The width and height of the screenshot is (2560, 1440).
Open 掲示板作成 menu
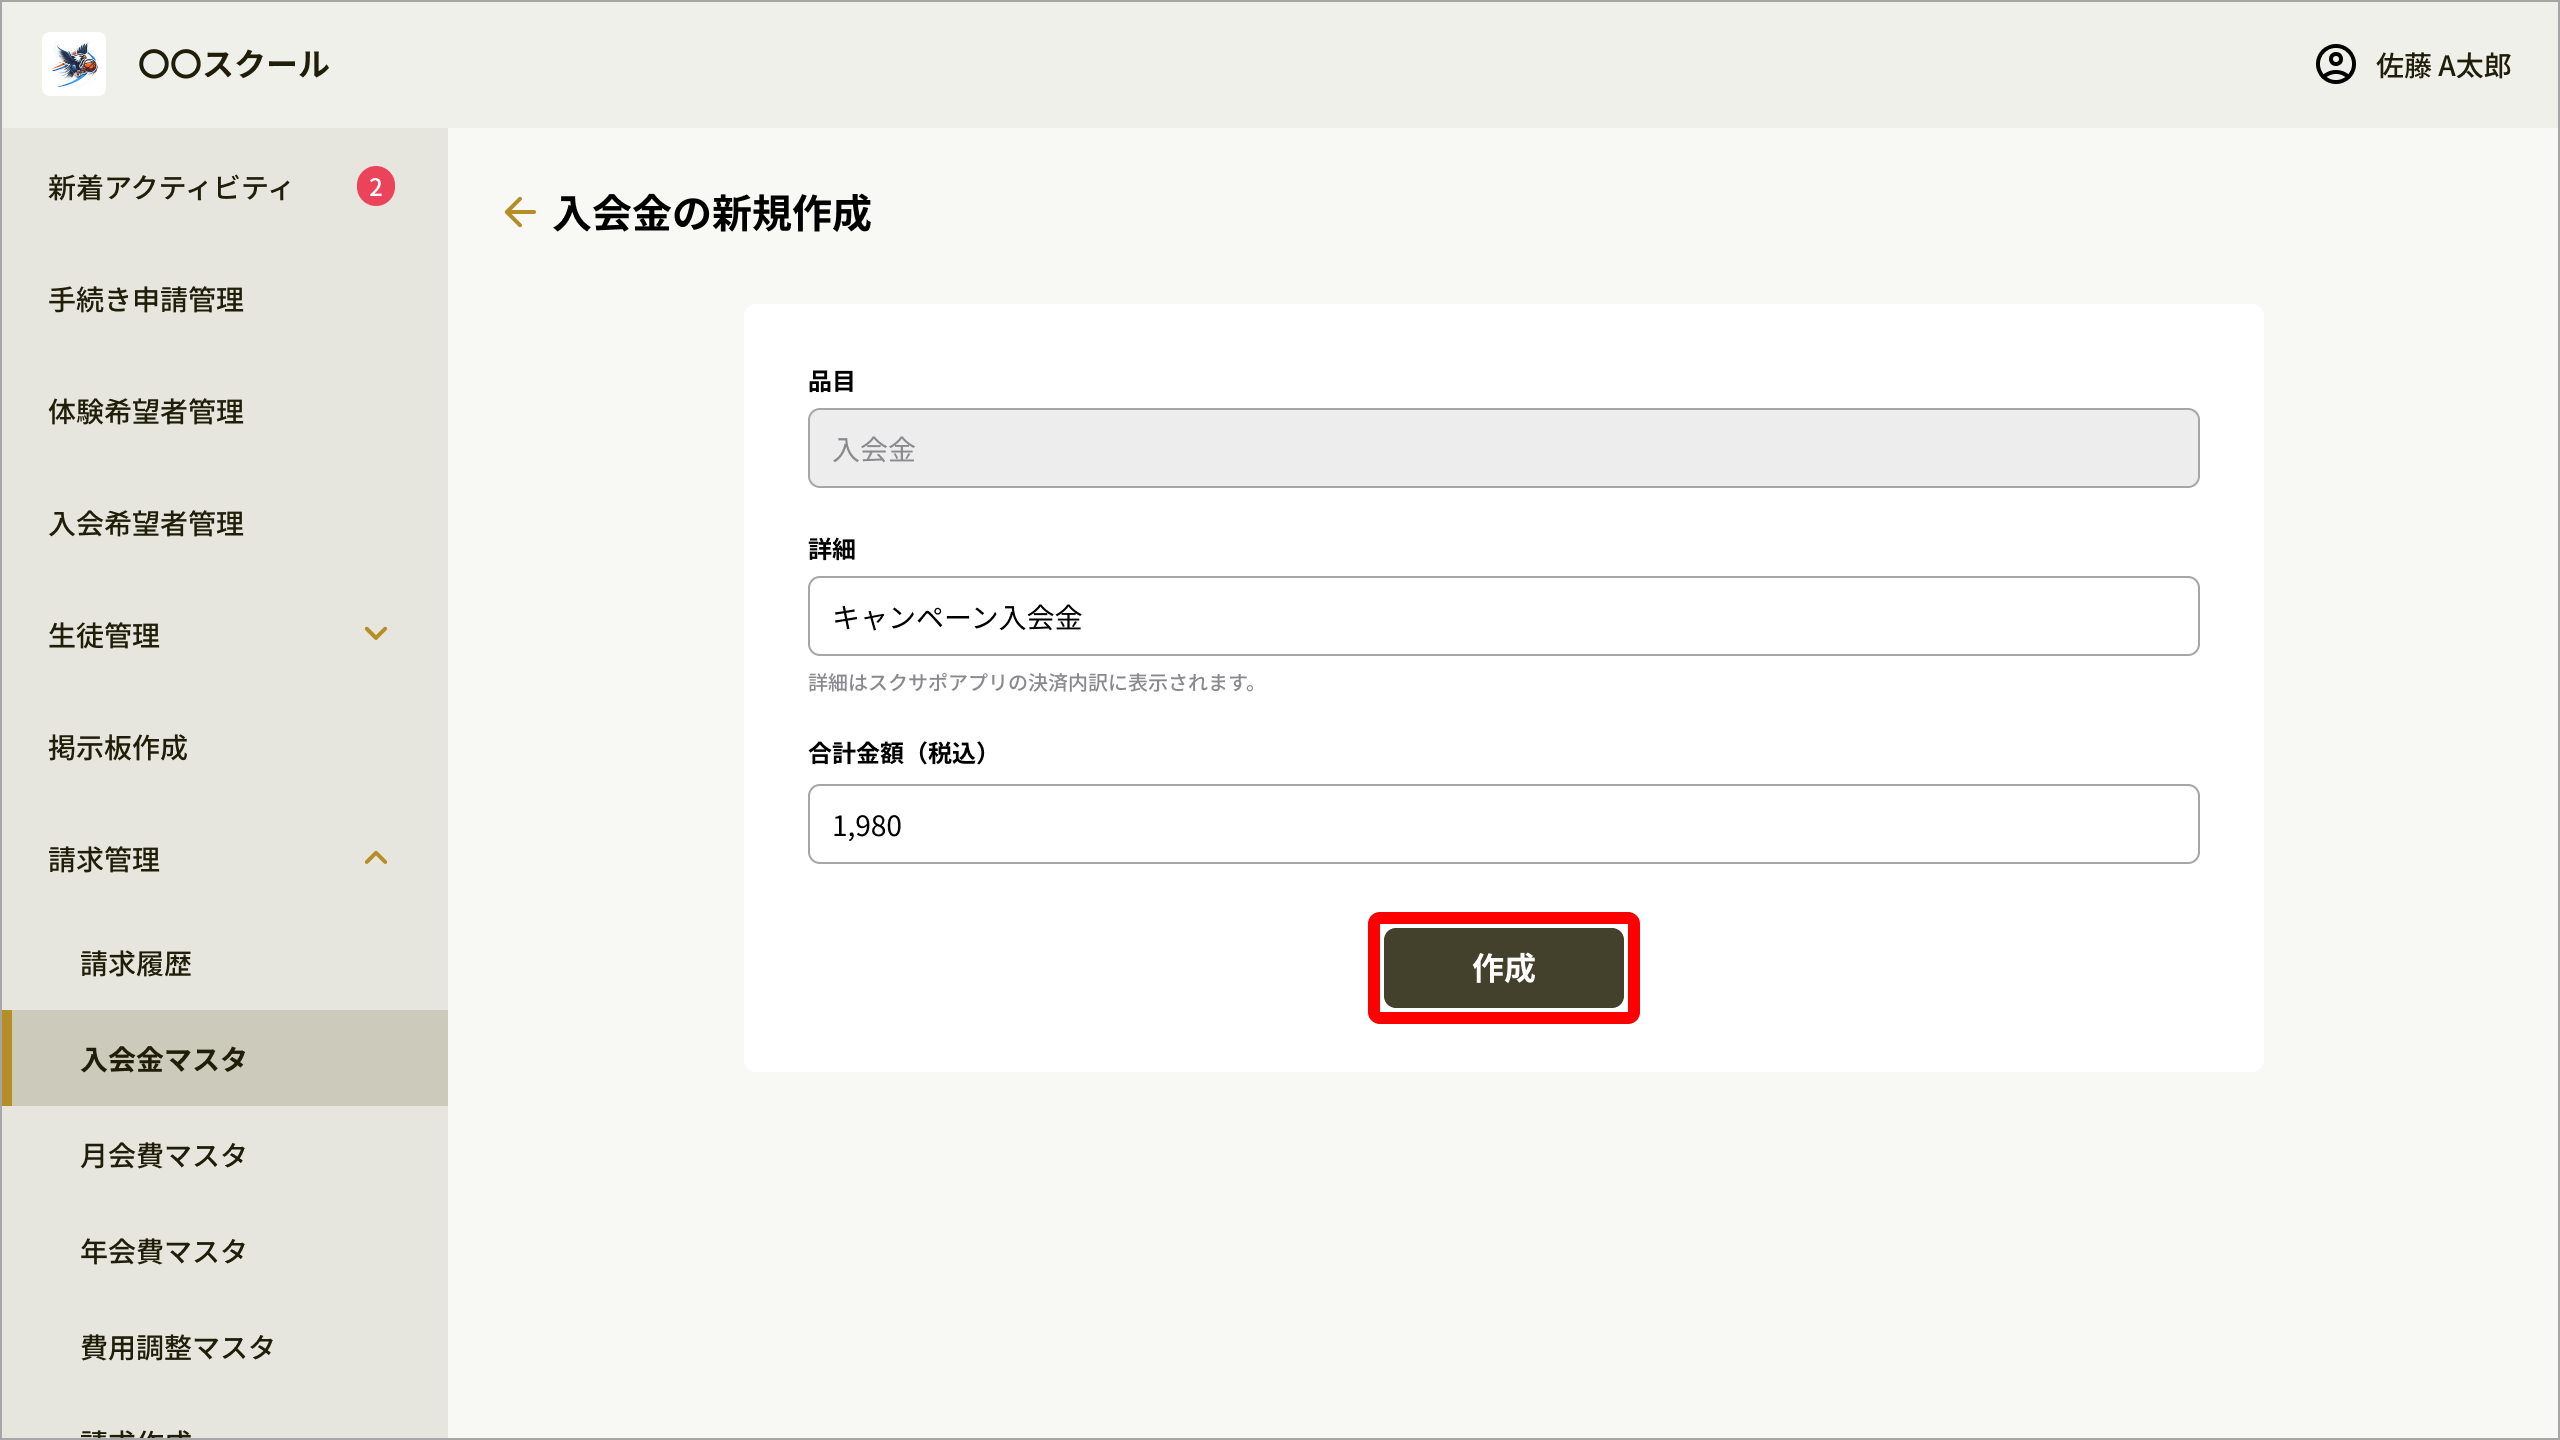(118, 747)
